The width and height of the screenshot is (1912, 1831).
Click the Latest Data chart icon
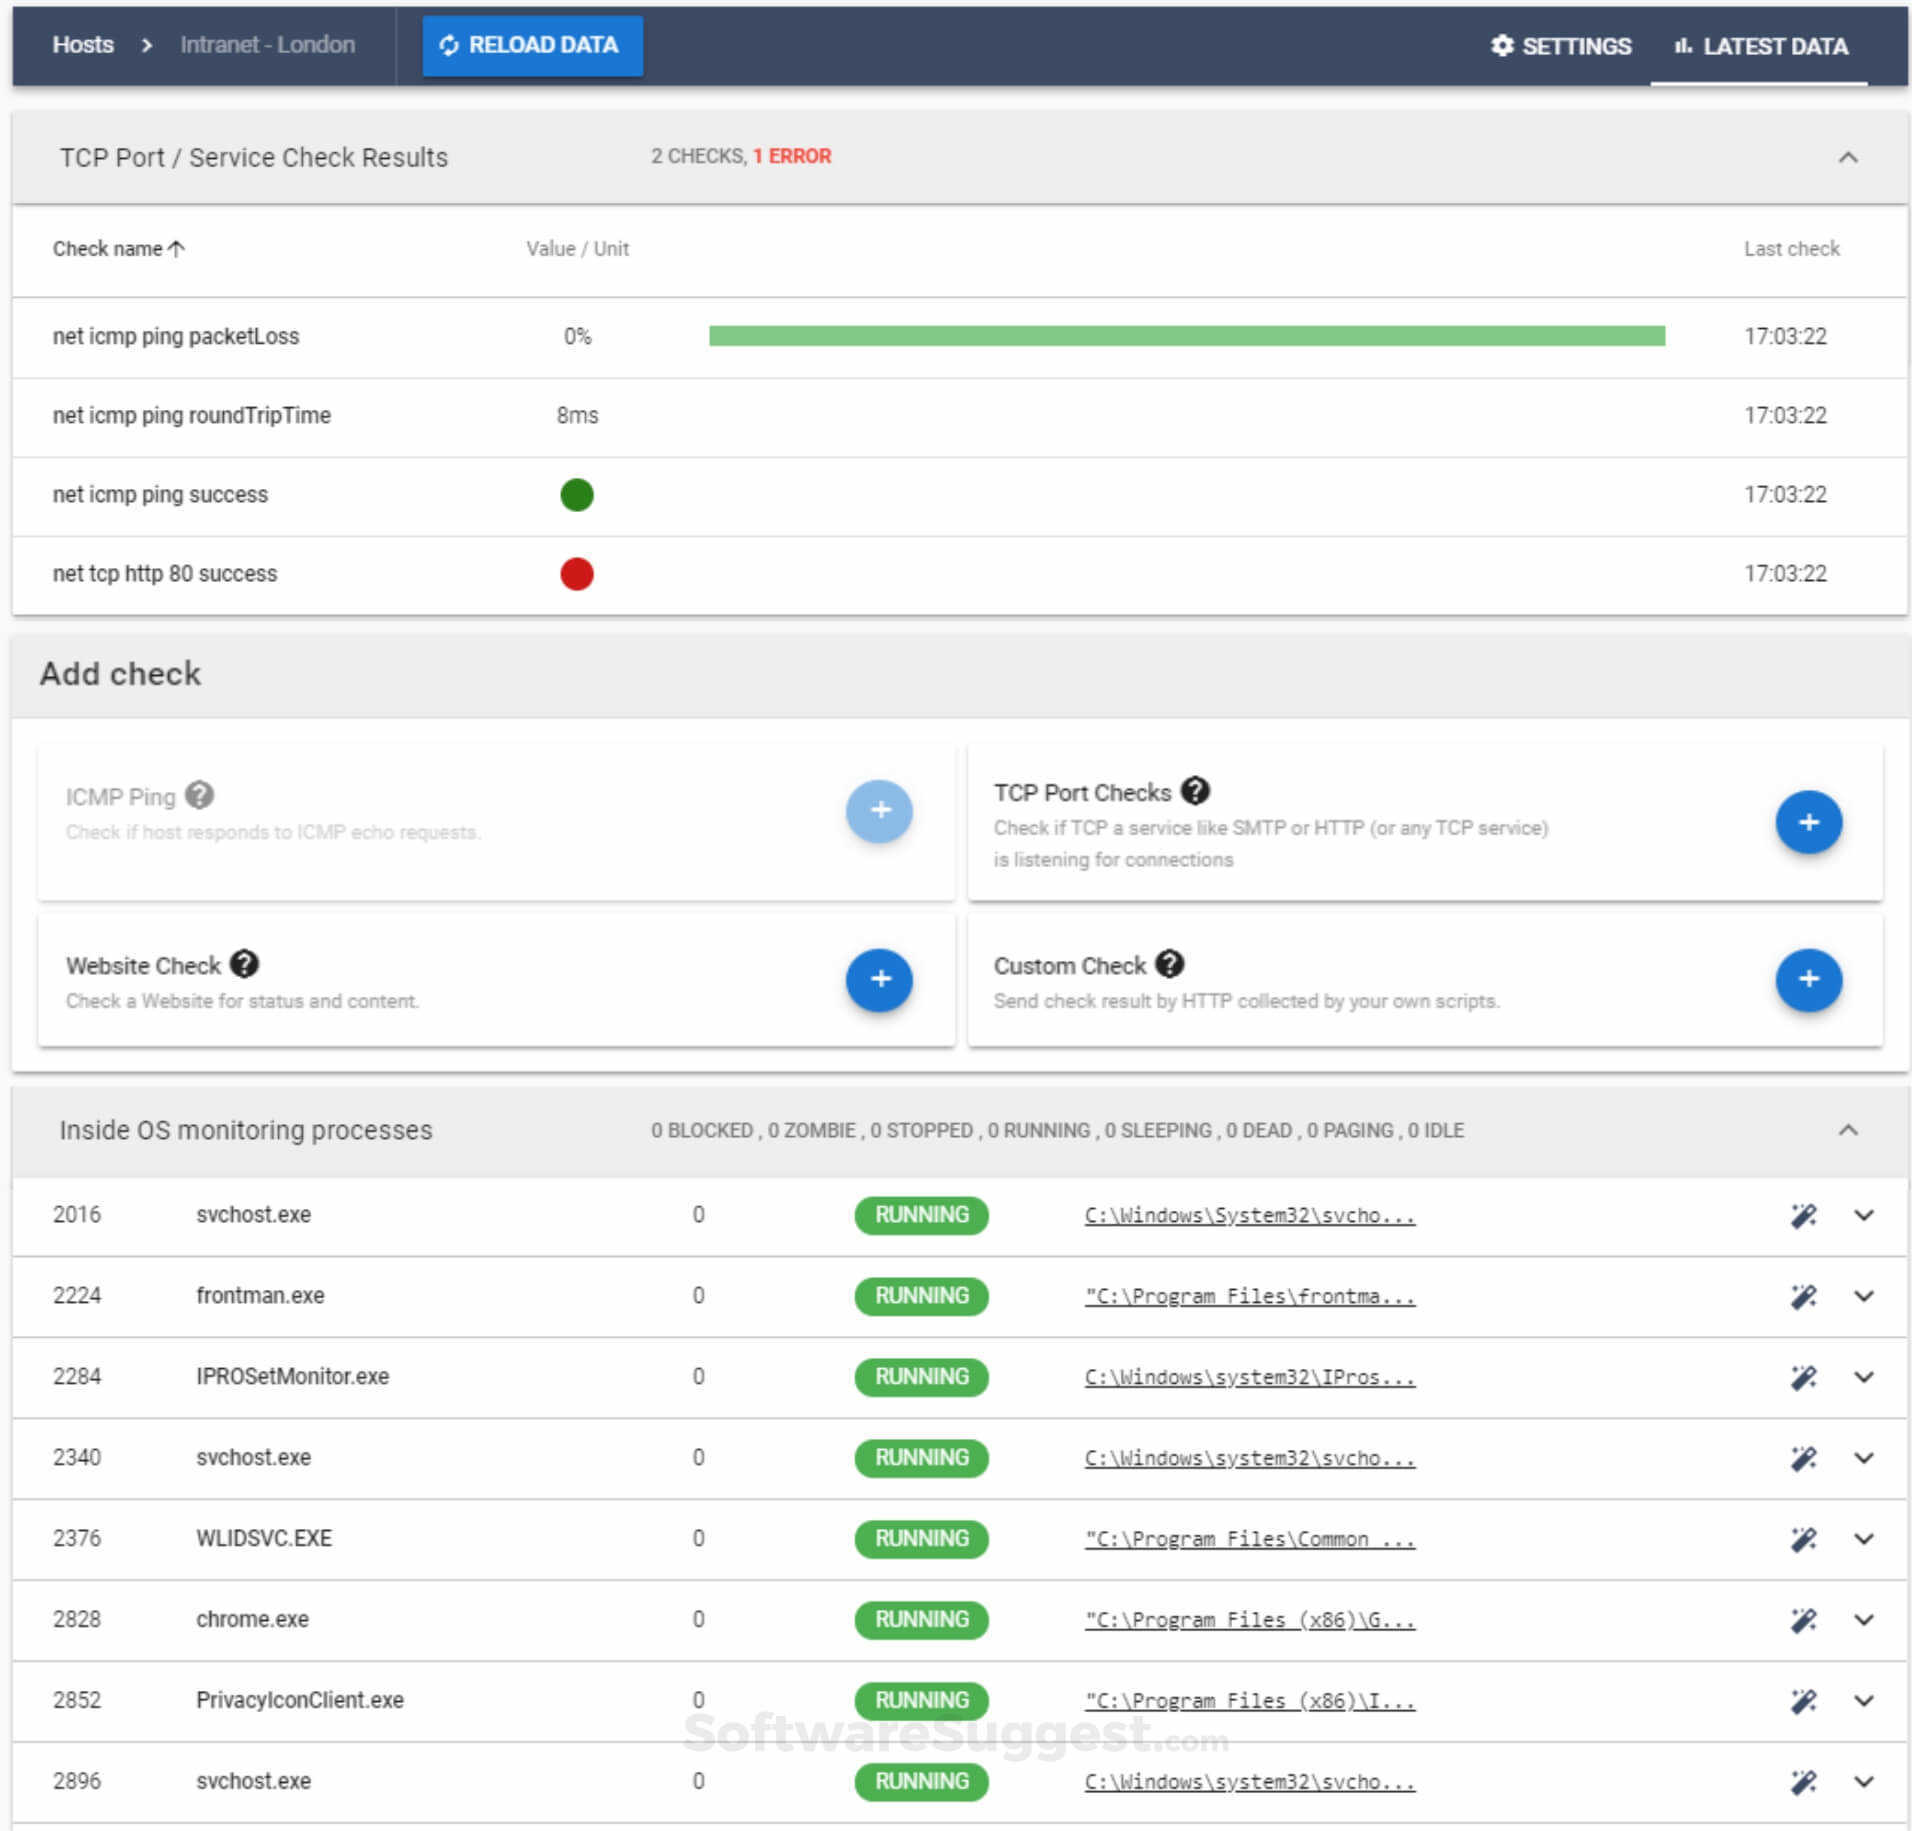[1683, 45]
